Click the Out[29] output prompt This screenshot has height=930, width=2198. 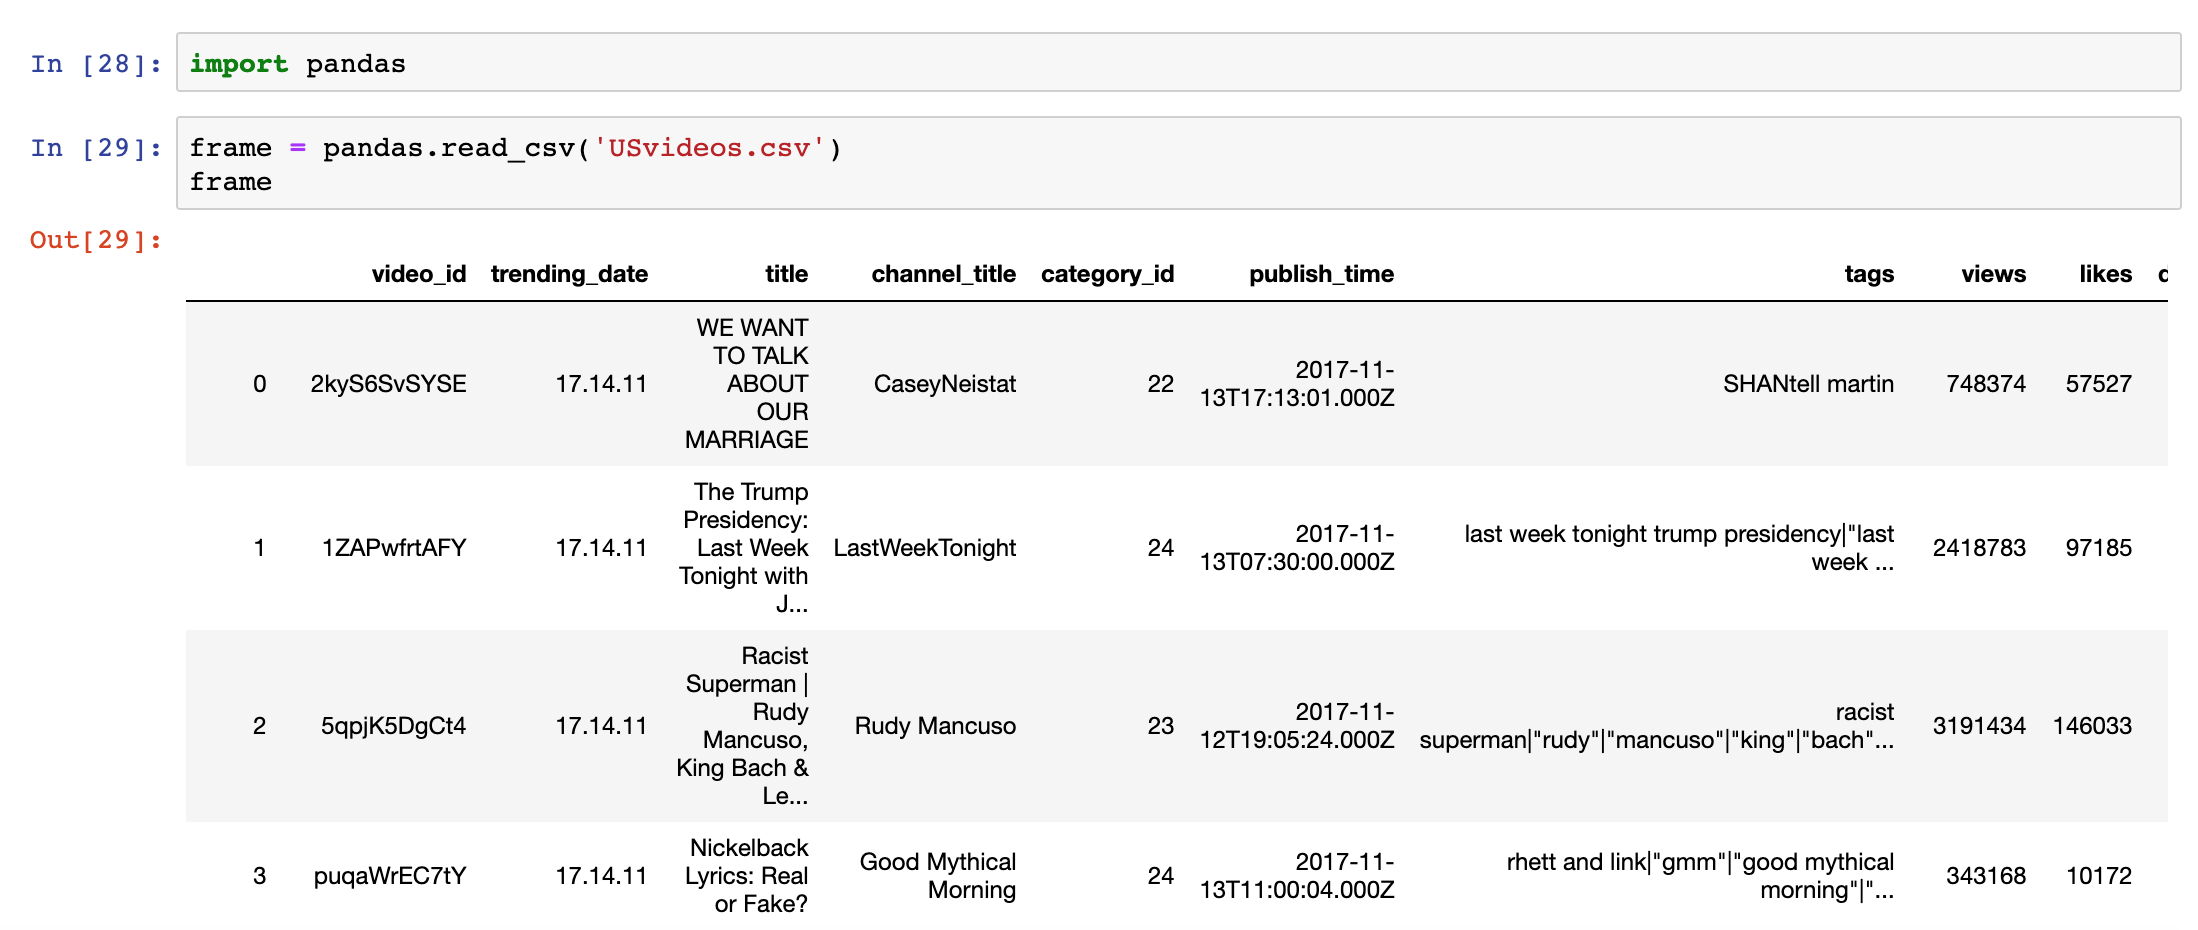[96, 240]
